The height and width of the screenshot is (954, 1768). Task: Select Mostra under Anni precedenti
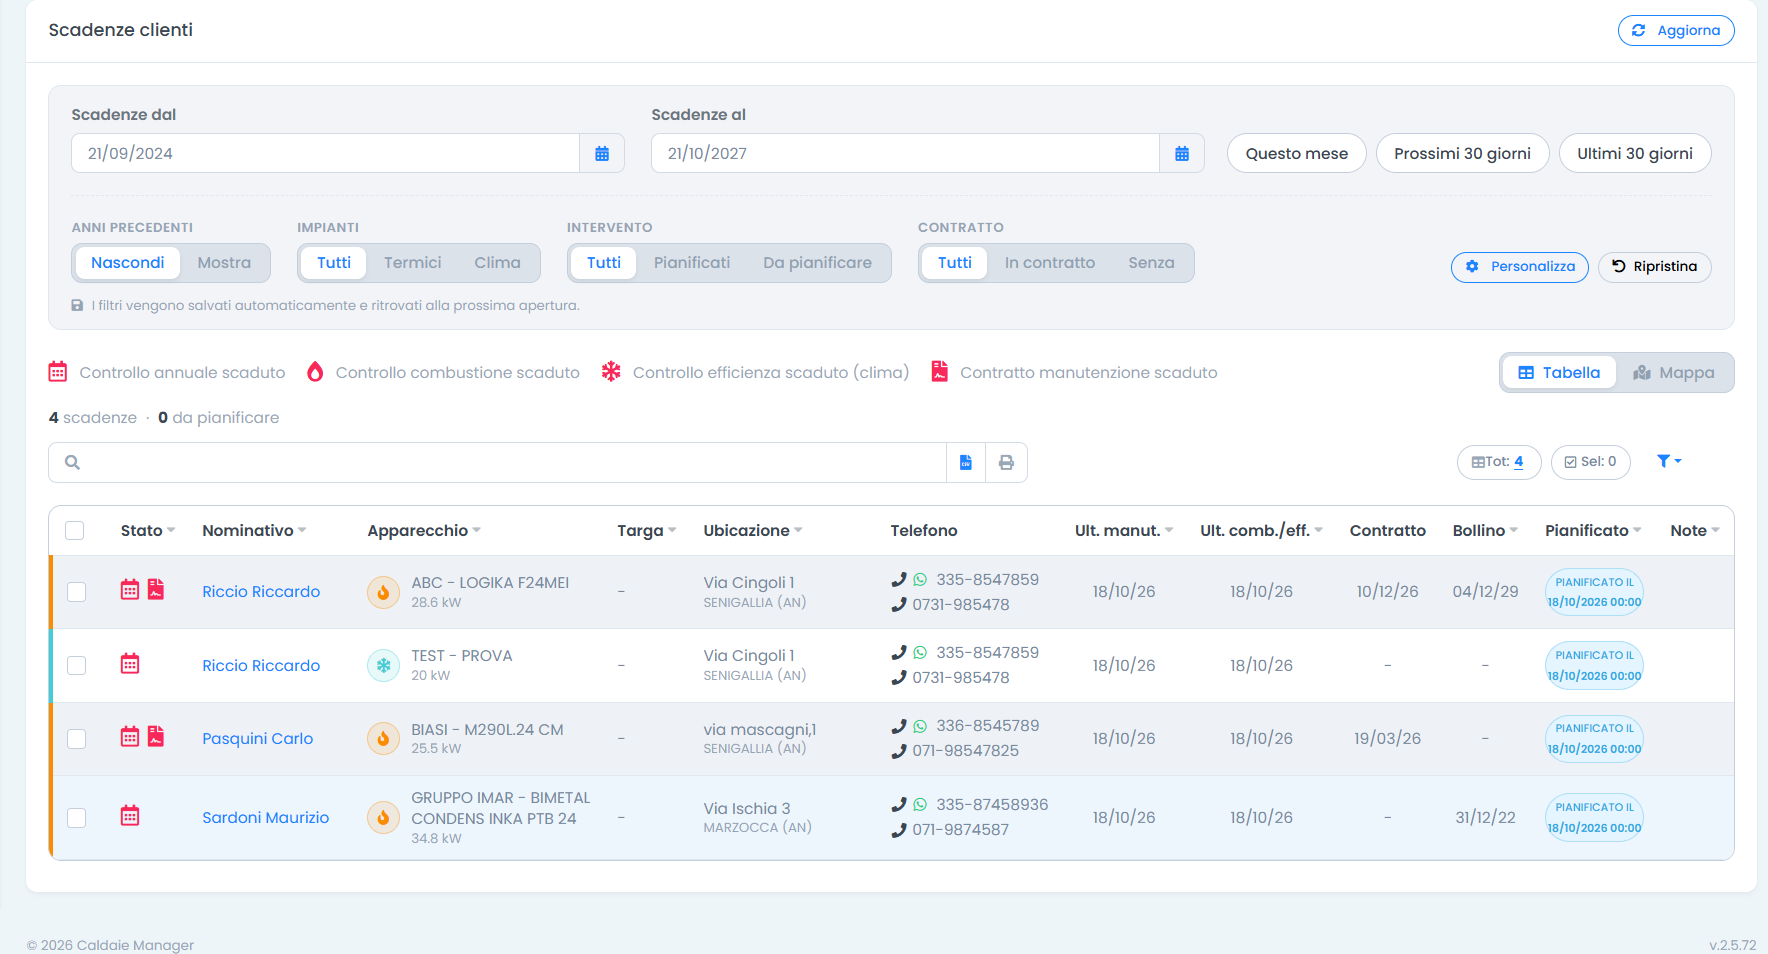pos(224,263)
